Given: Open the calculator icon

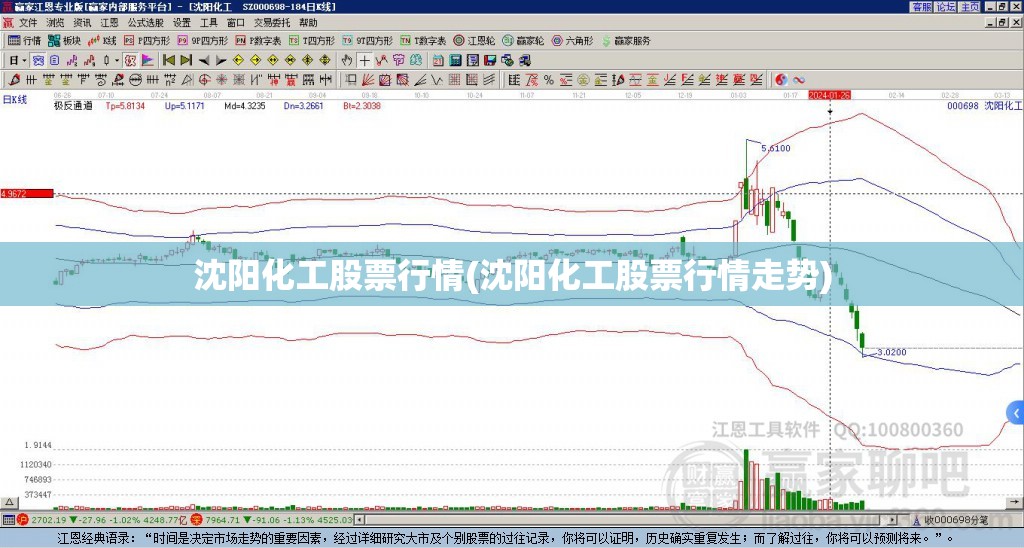Looking at the screenshot, I should [456, 61].
